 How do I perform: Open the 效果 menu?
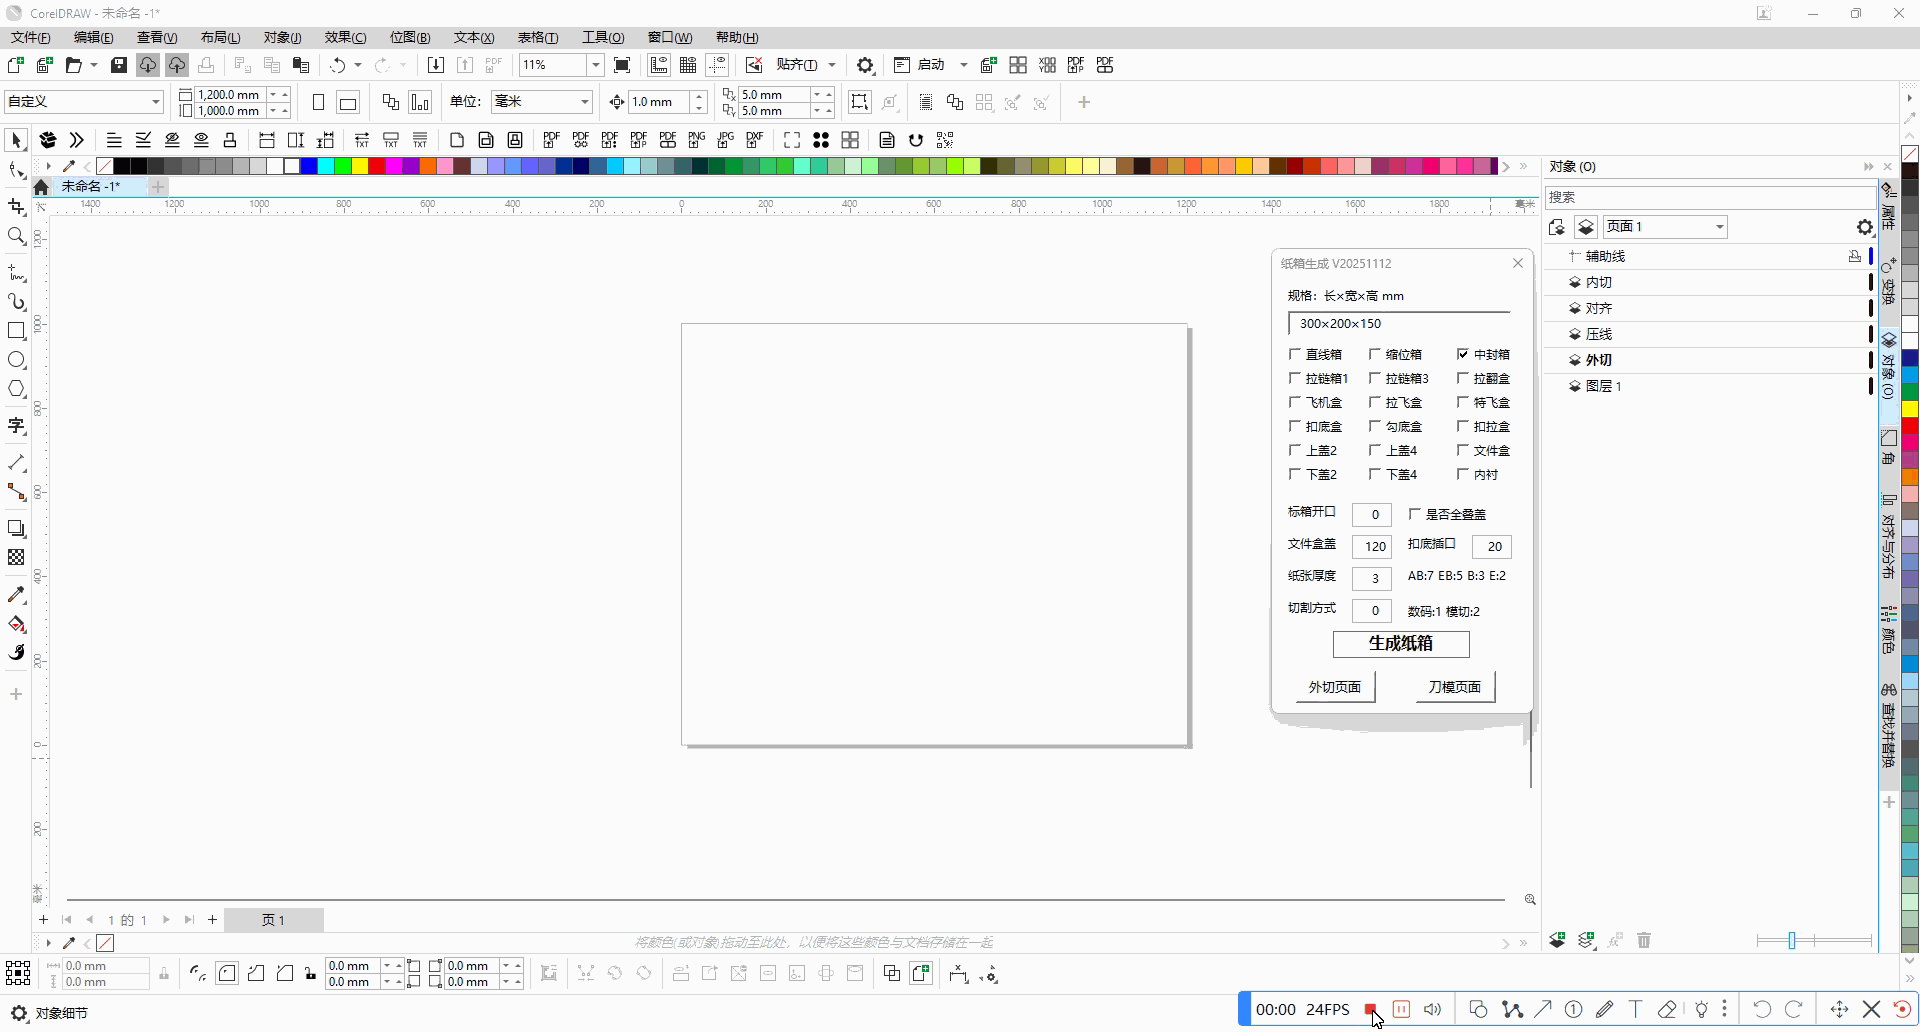point(345,37)
